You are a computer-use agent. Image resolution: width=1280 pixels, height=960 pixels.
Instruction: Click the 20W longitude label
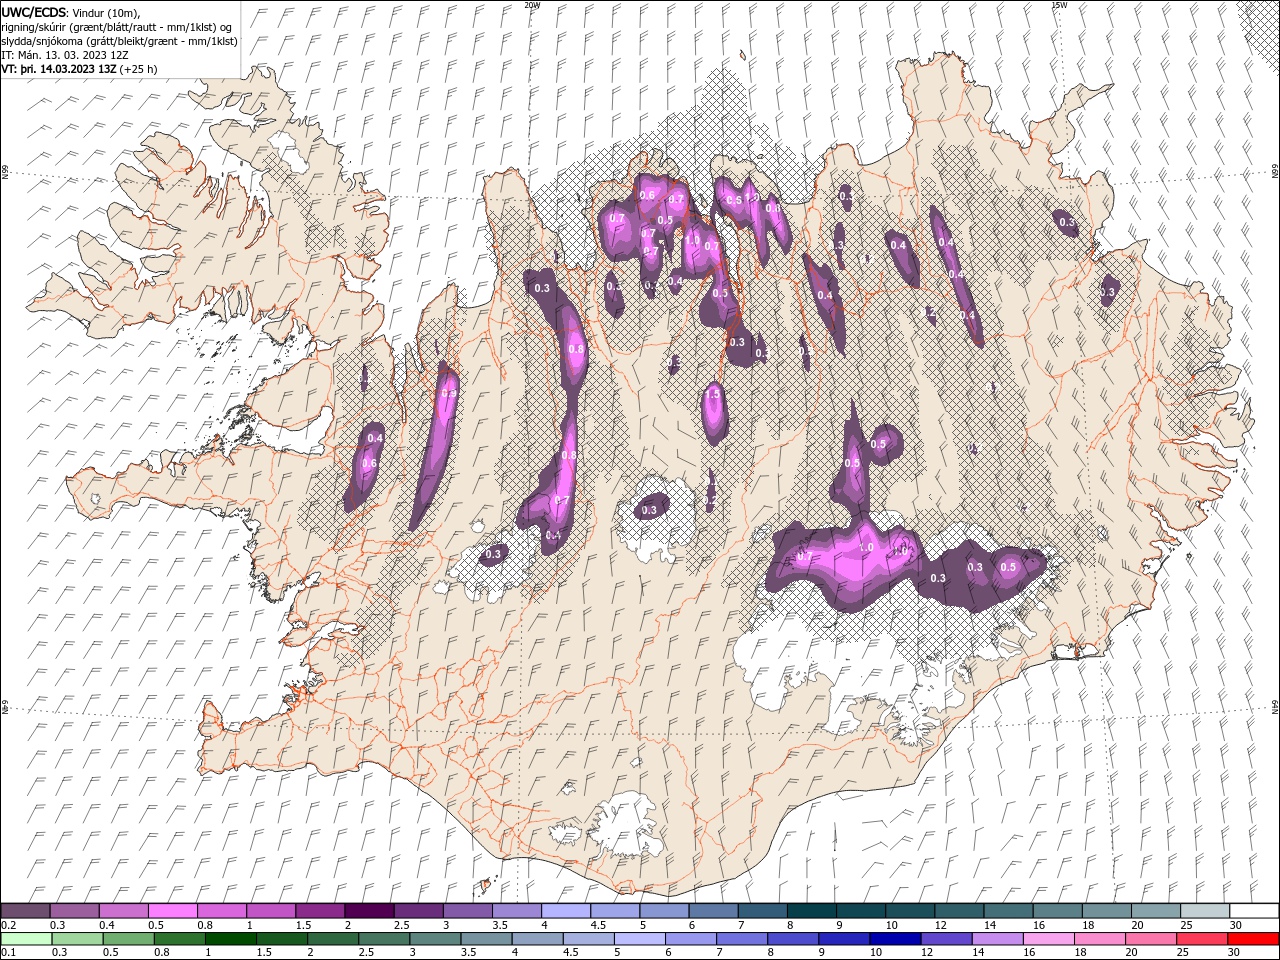(x=532, y=4)
